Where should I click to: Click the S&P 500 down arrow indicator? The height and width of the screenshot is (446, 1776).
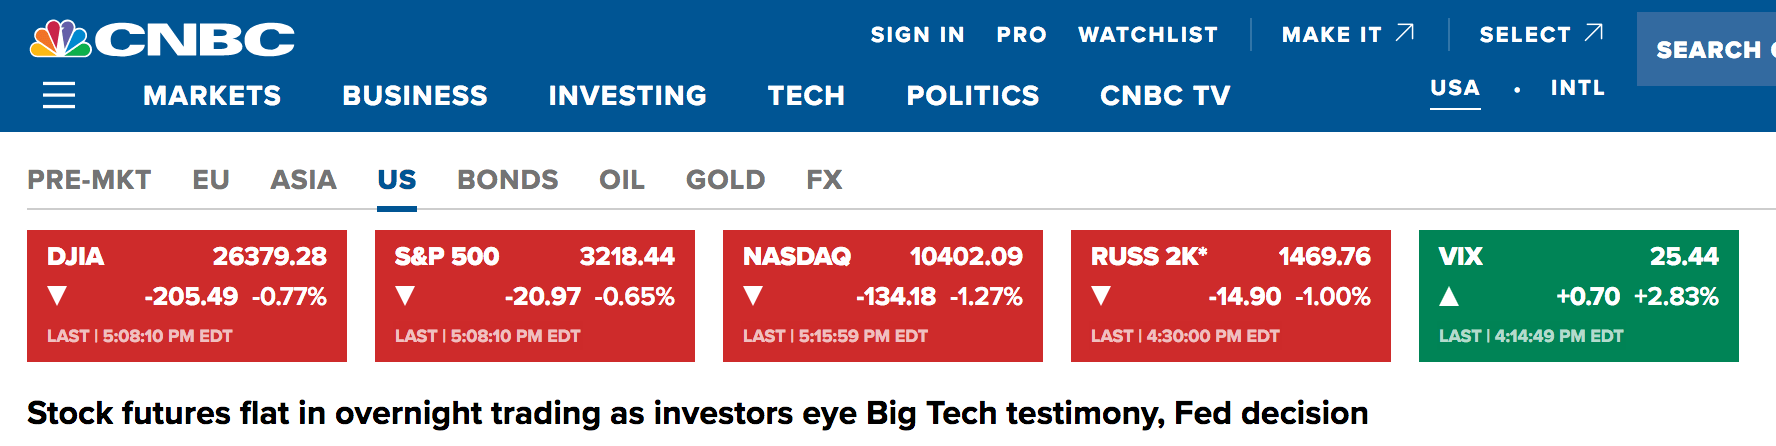click(x=405, y=296)
